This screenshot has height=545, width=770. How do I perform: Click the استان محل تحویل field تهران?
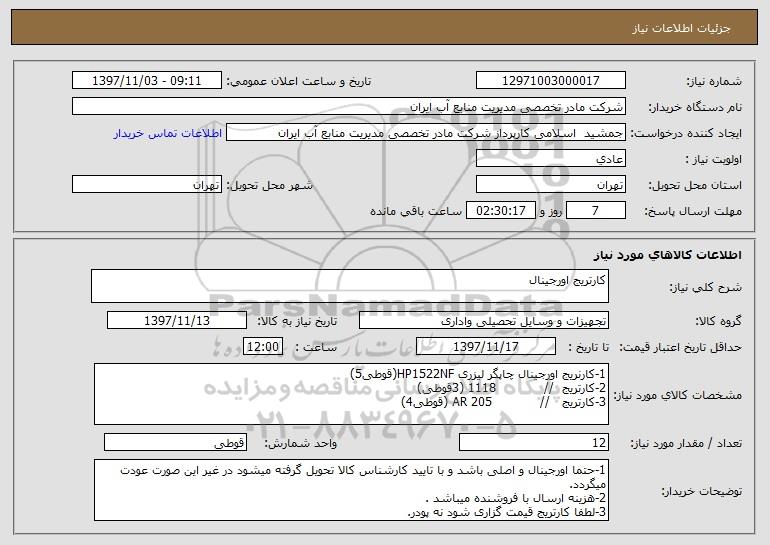pos(550,185)
